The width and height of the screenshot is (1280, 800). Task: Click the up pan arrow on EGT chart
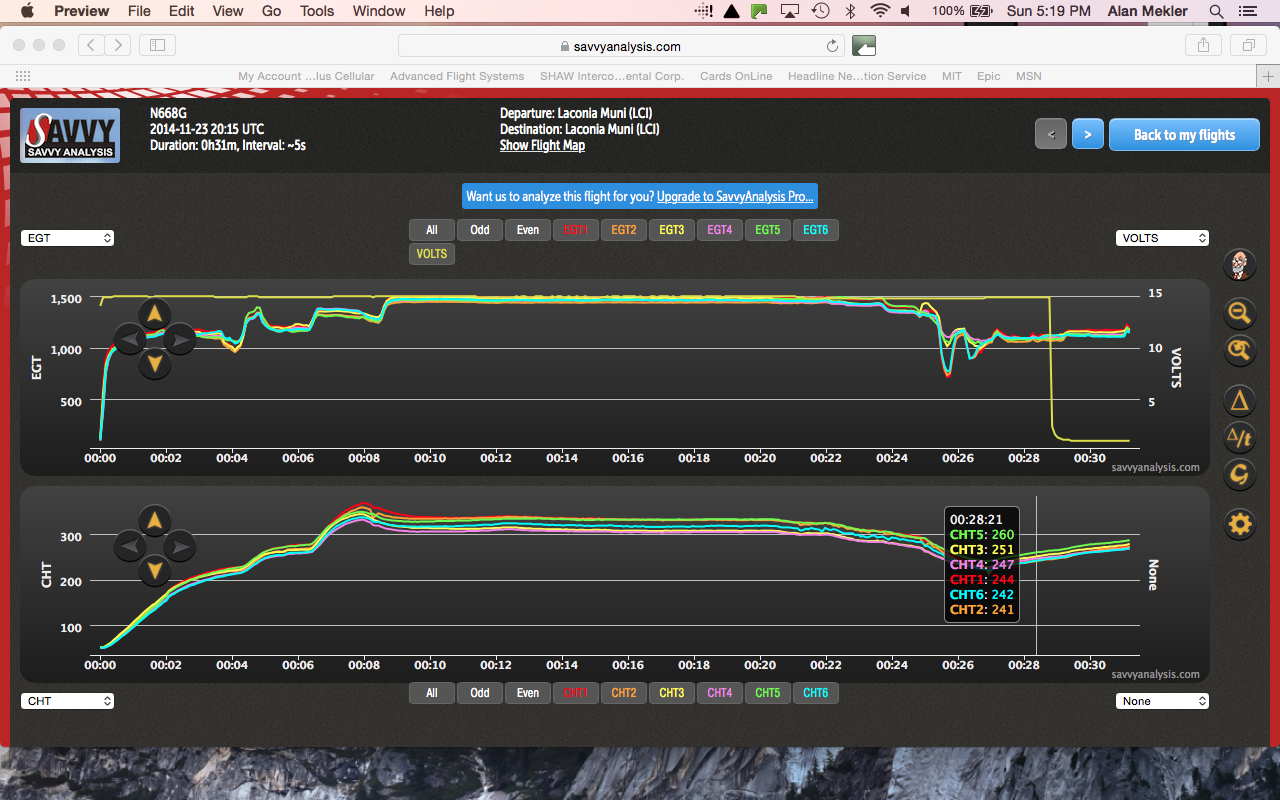pyautogui.click(x=154, y=314)
